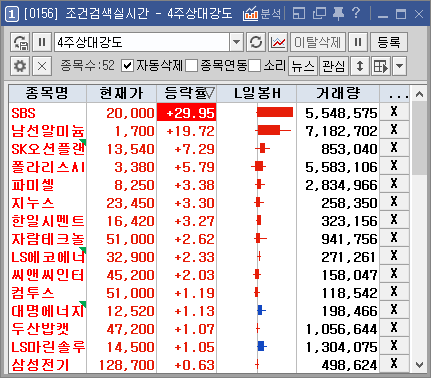
Task: Select the 두산밥캣 stock name
Action: [40, 329]
